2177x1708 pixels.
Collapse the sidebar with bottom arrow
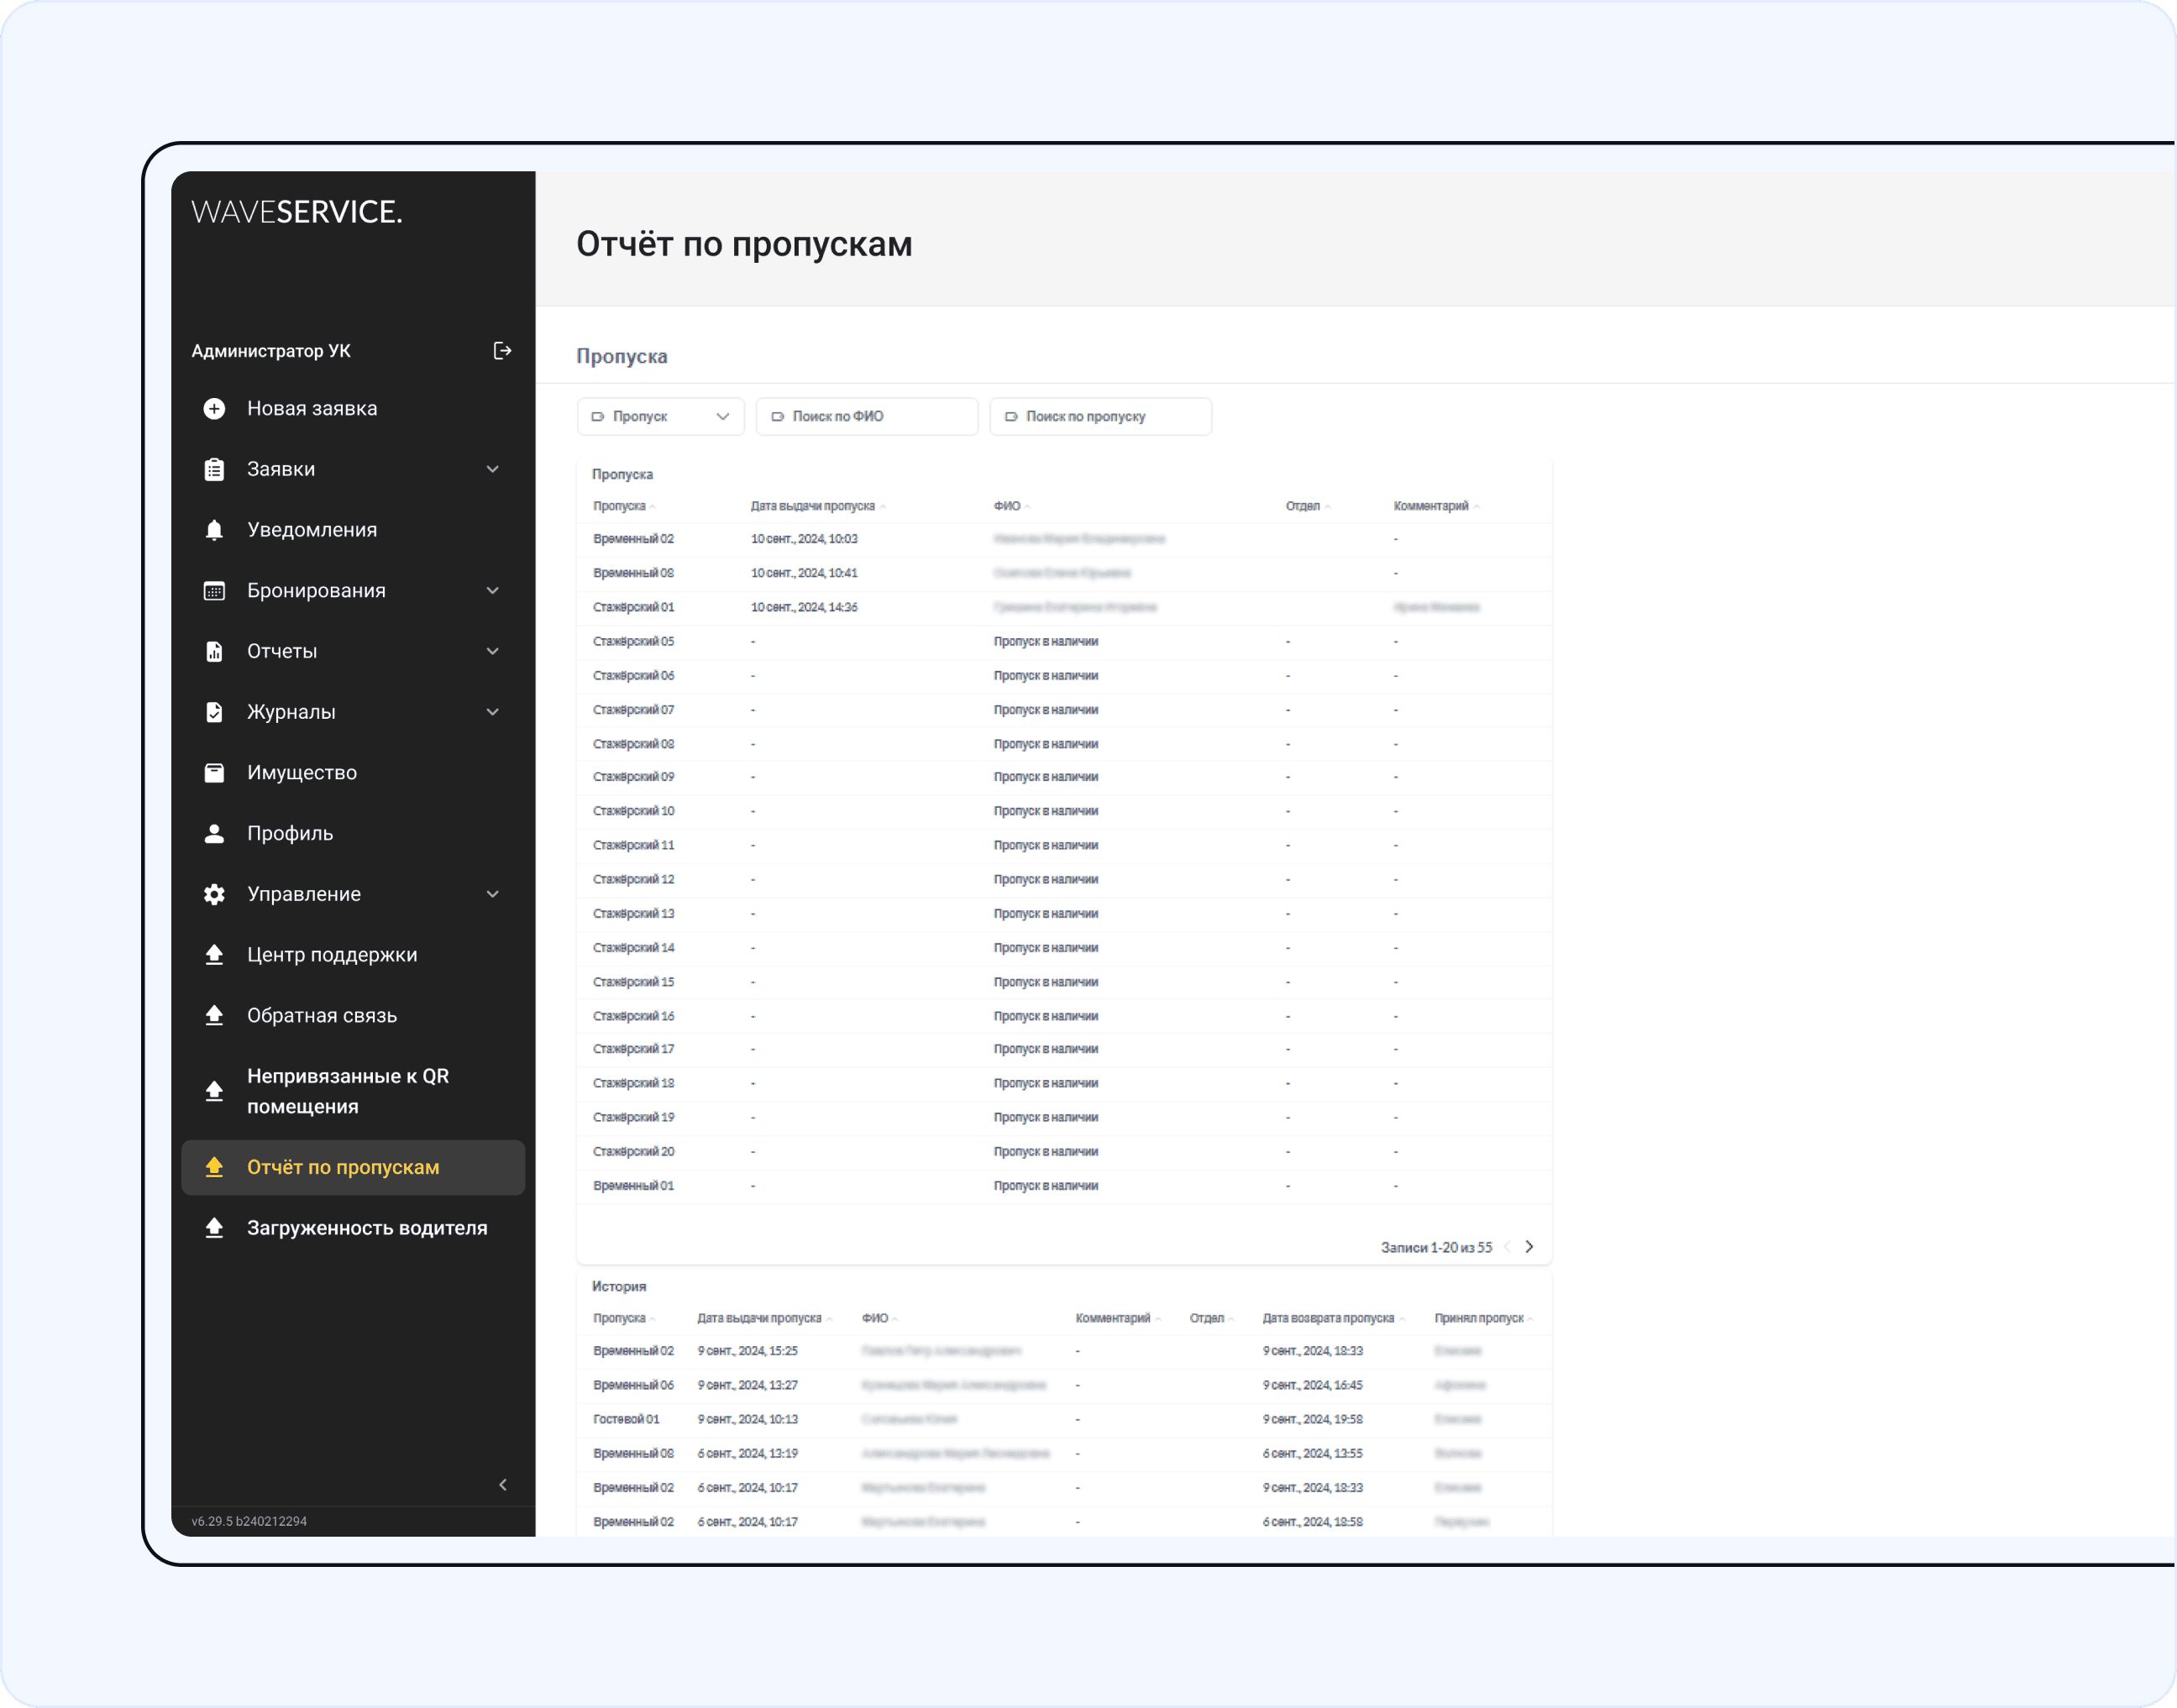[x=503, y=1485]
